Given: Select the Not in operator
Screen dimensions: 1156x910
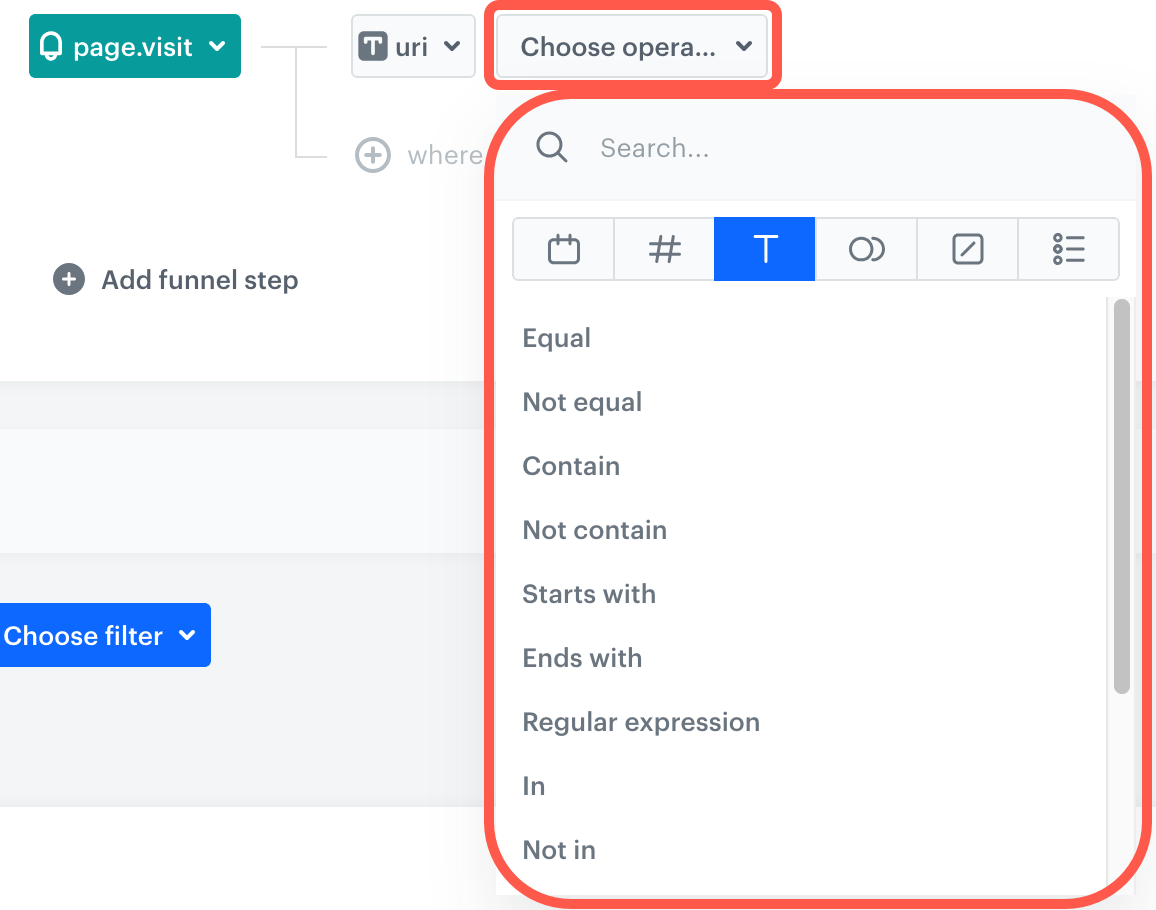Looking at the screenshot, I should click(x=559, y=850).
